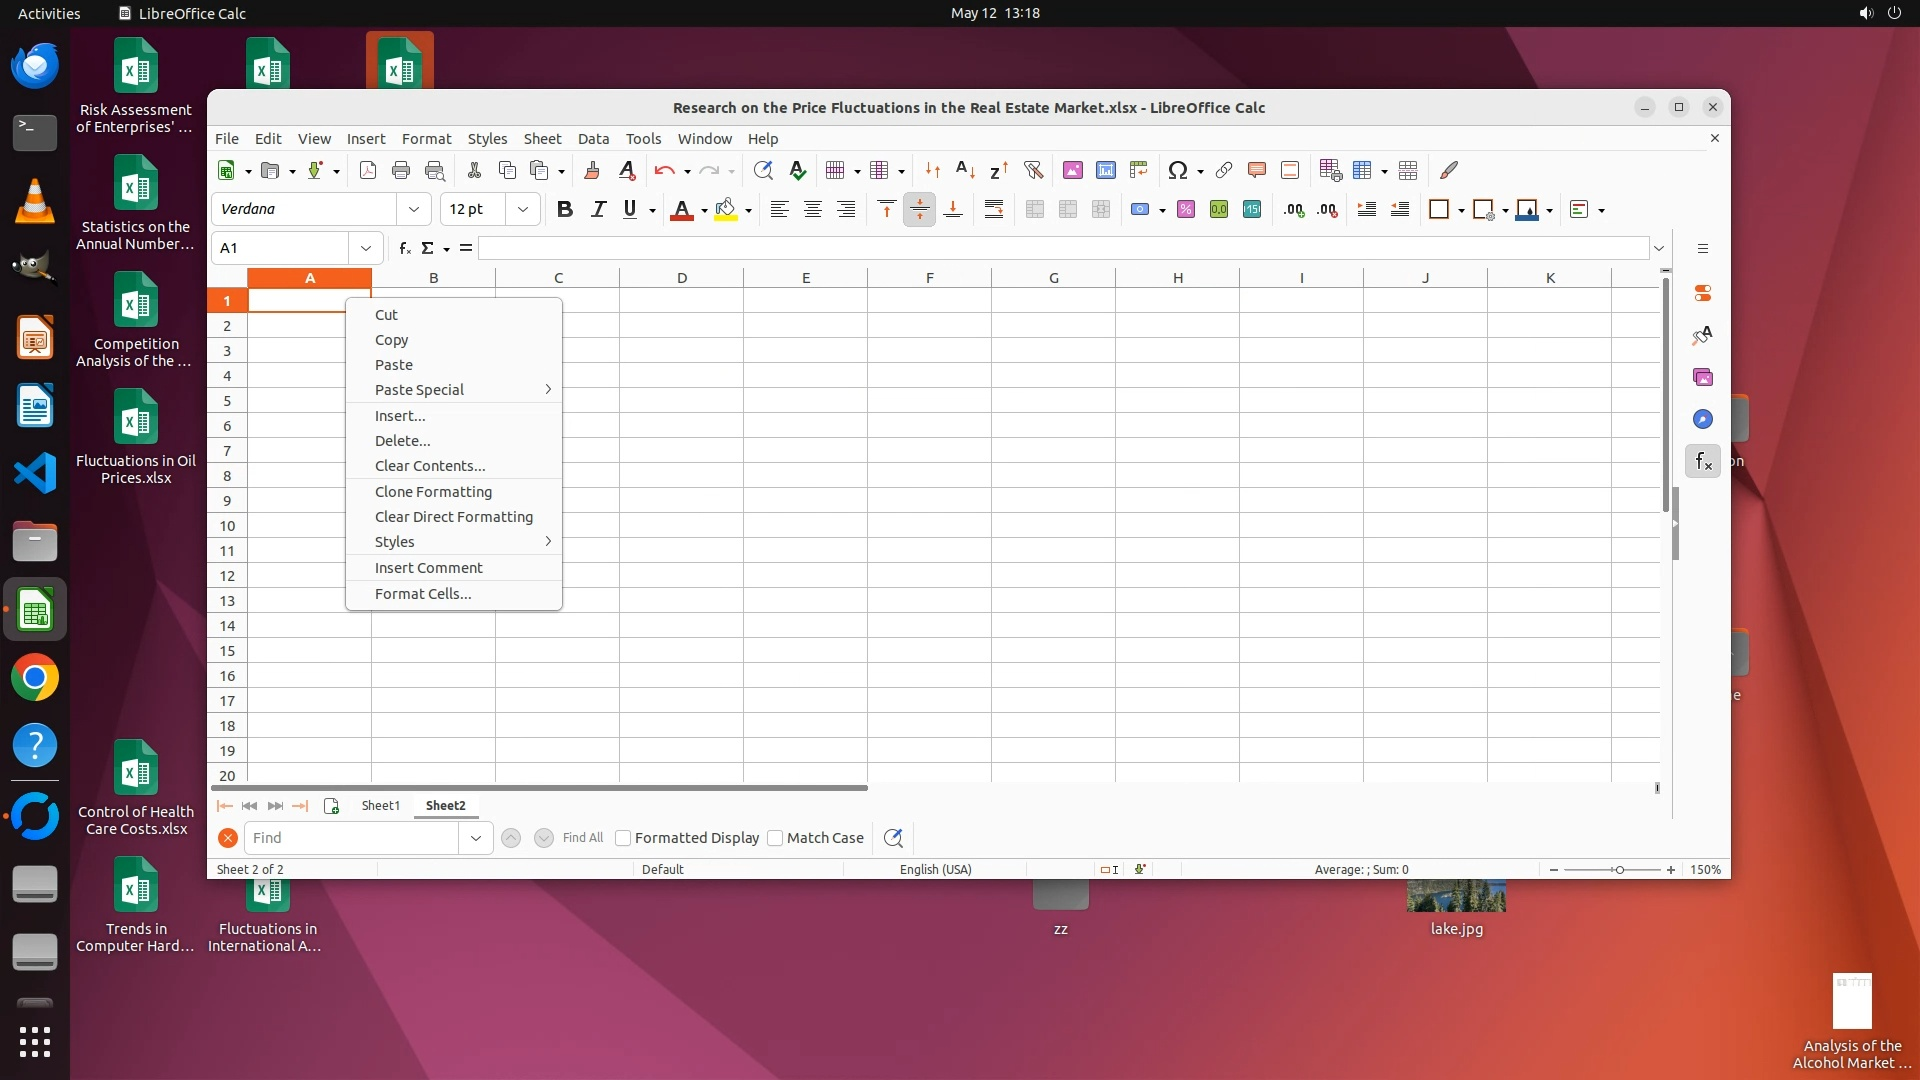Switch to the Sheet1 tab

pos(380,805)
